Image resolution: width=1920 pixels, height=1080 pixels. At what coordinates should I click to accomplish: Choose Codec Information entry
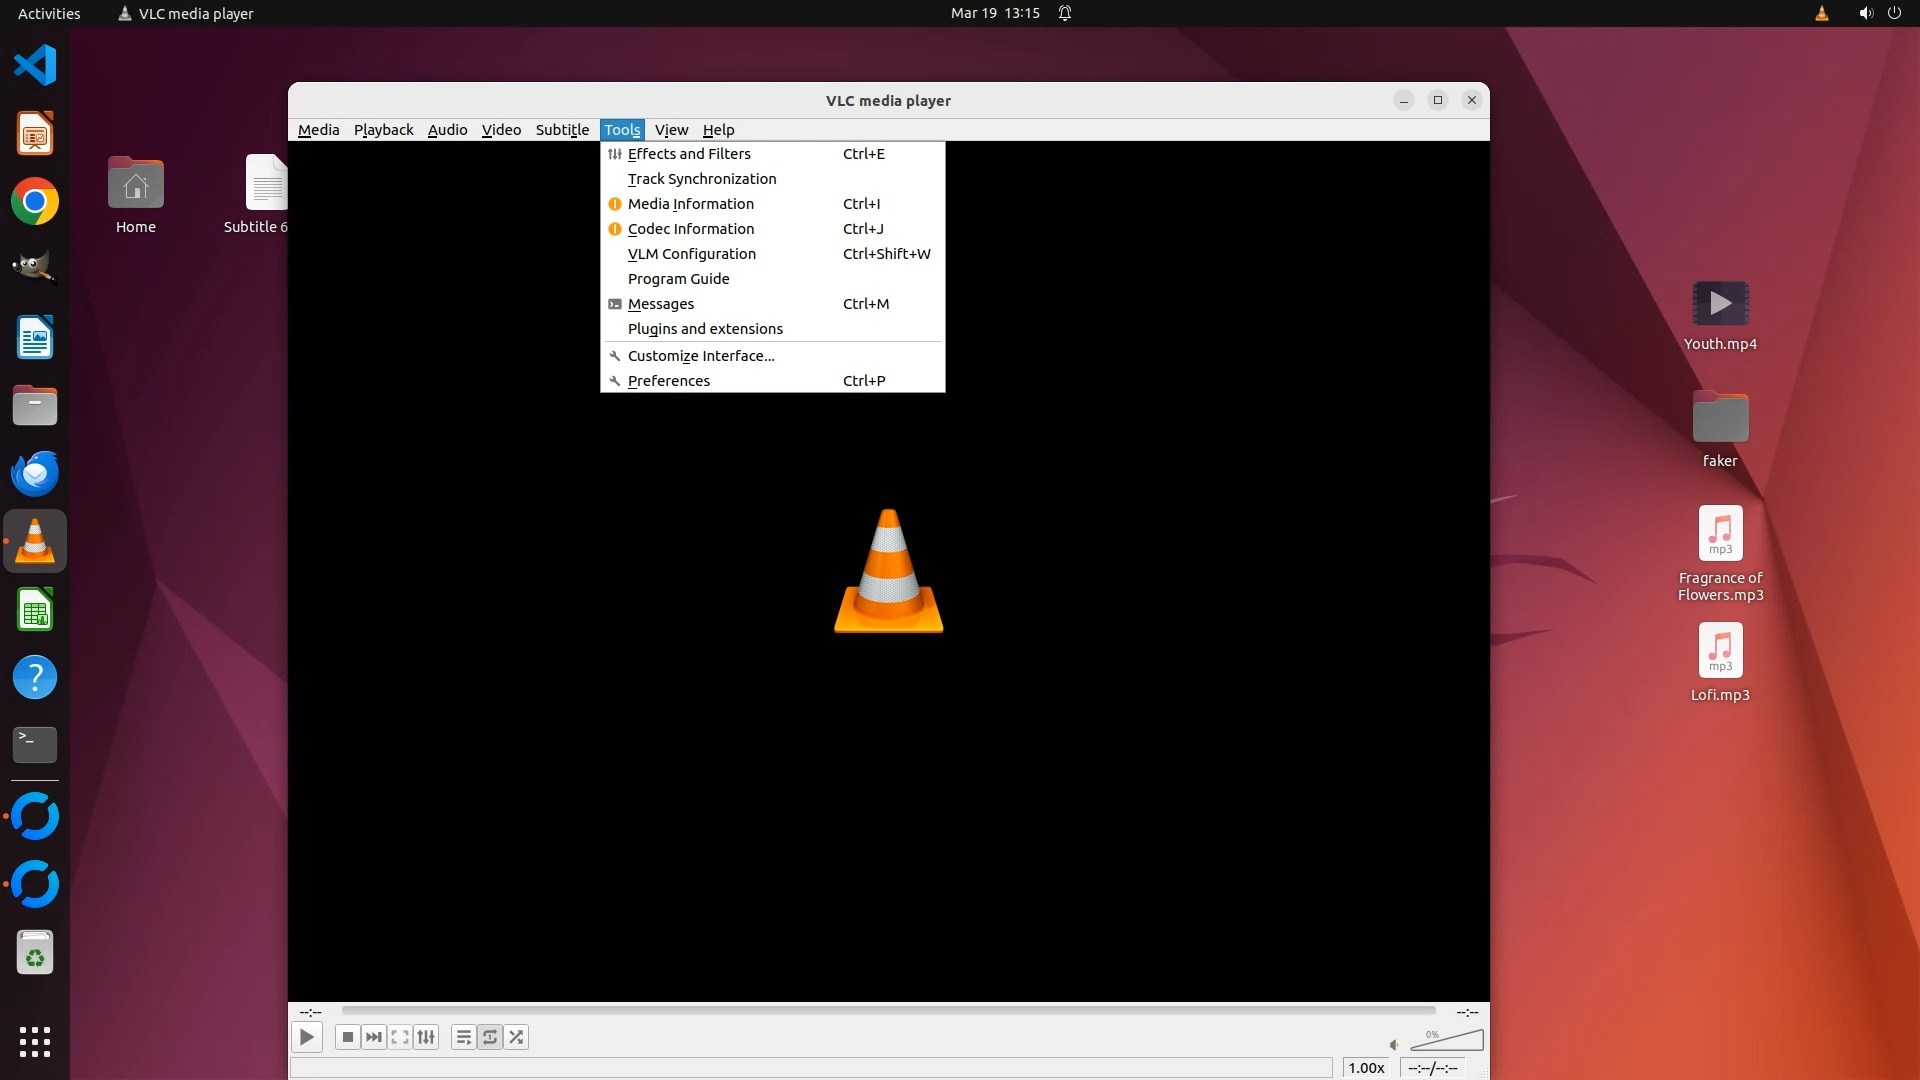point(690,229)
